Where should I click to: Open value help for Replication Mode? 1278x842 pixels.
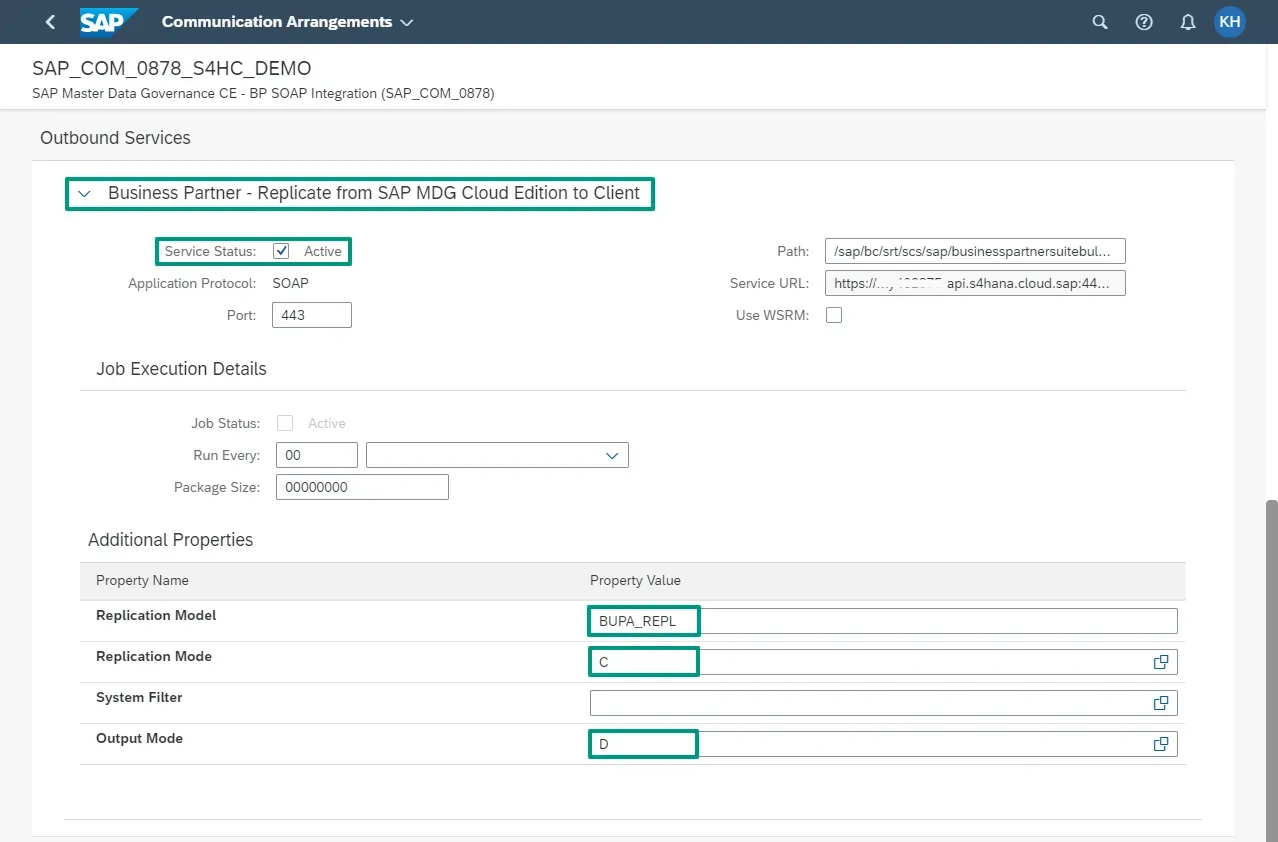1161,662
